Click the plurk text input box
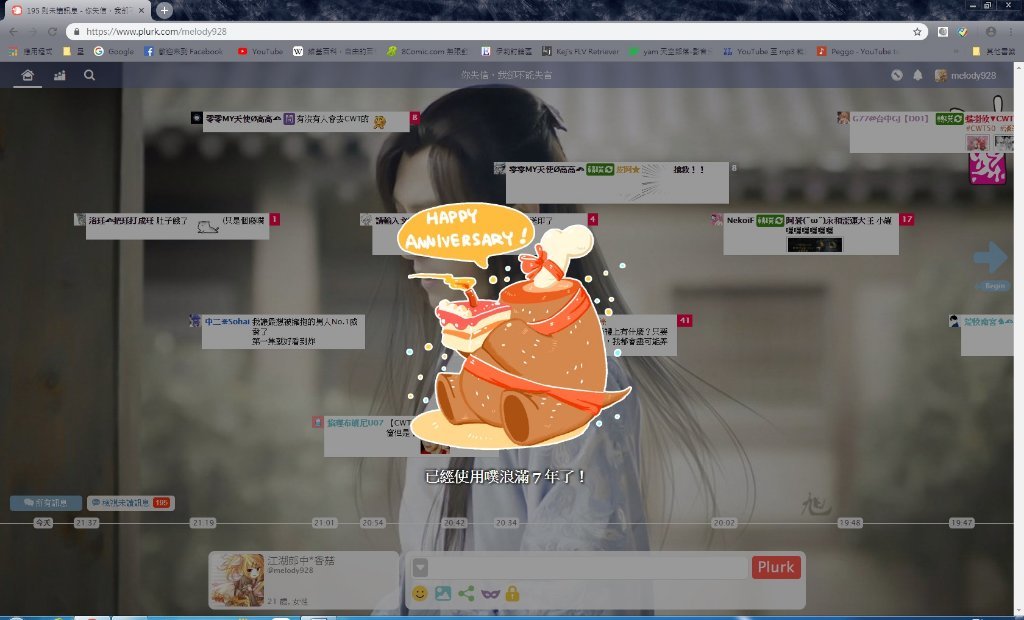This screenshot has height=620, width=1024. 588,567
